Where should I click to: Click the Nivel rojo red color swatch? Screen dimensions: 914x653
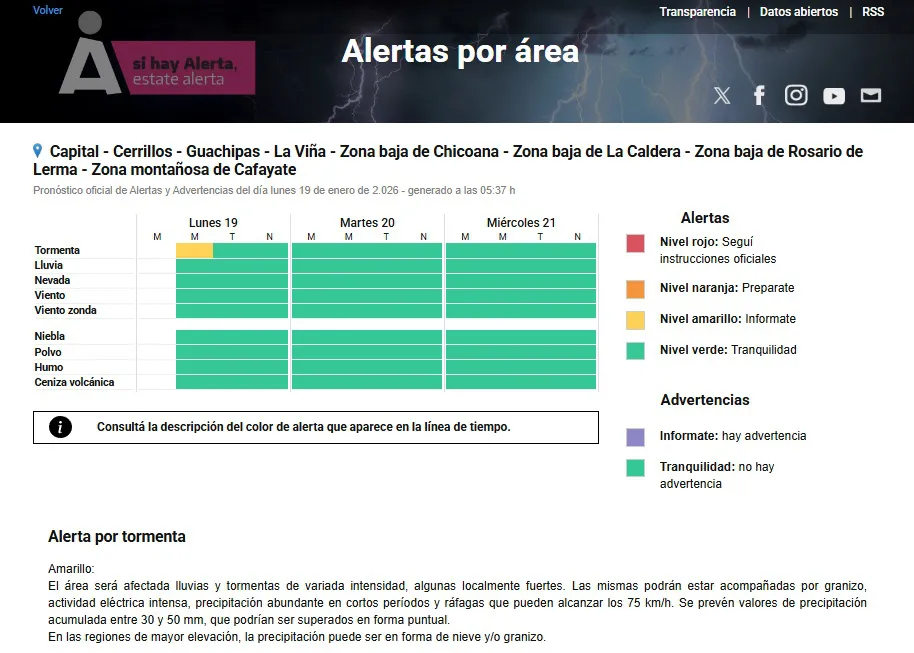[x=635, y=243]
